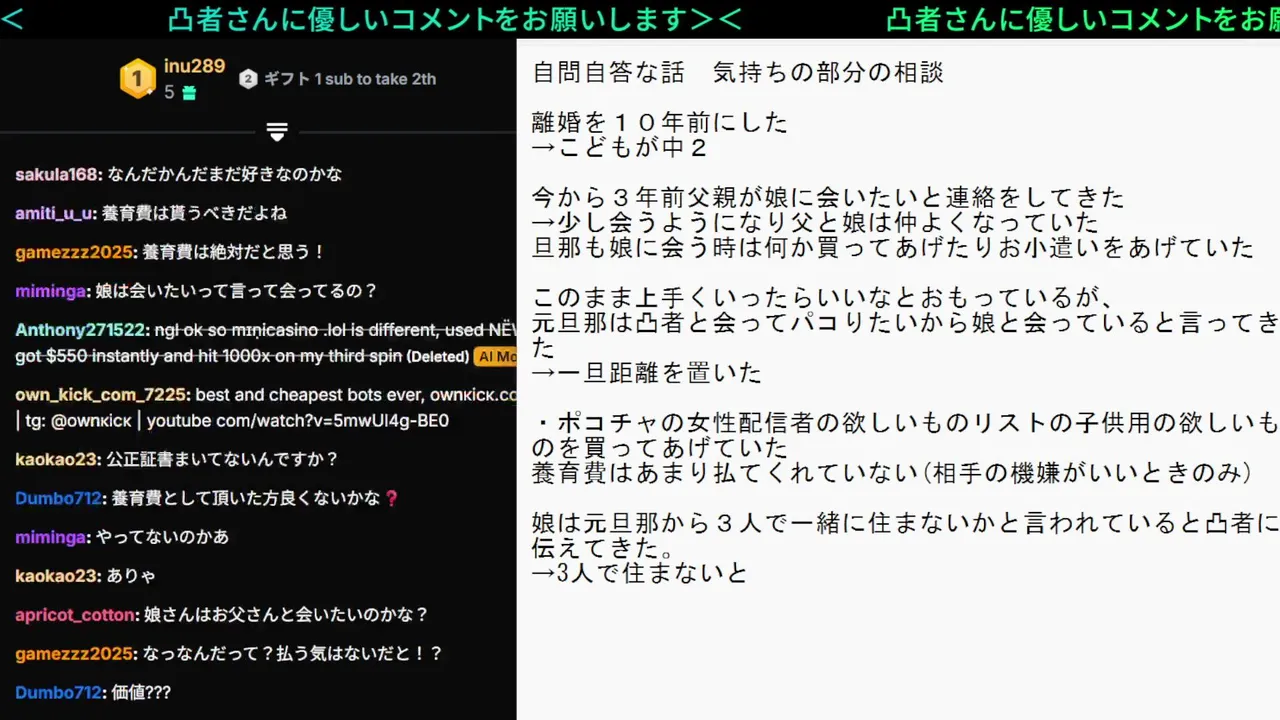Click Dumbo712's name on the 養育費として message

[58, 498]
